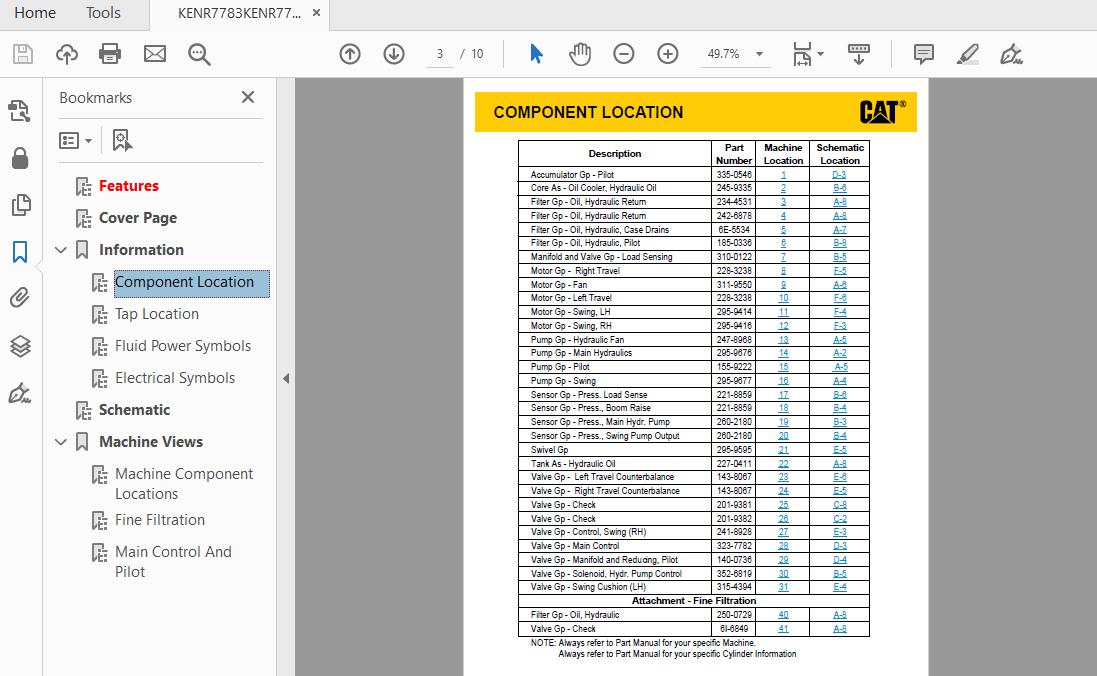Open the page thumbnails sidebar icon

20,205
